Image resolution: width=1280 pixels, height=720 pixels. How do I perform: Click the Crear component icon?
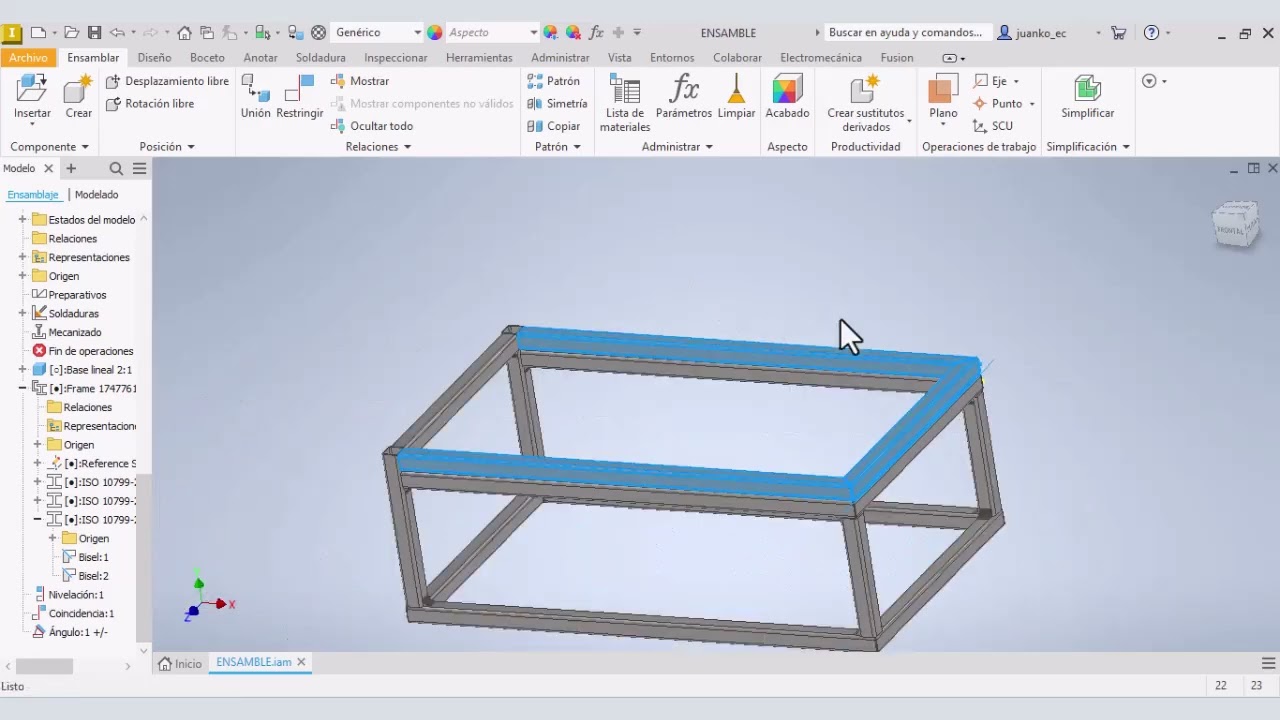pos(78,89)
